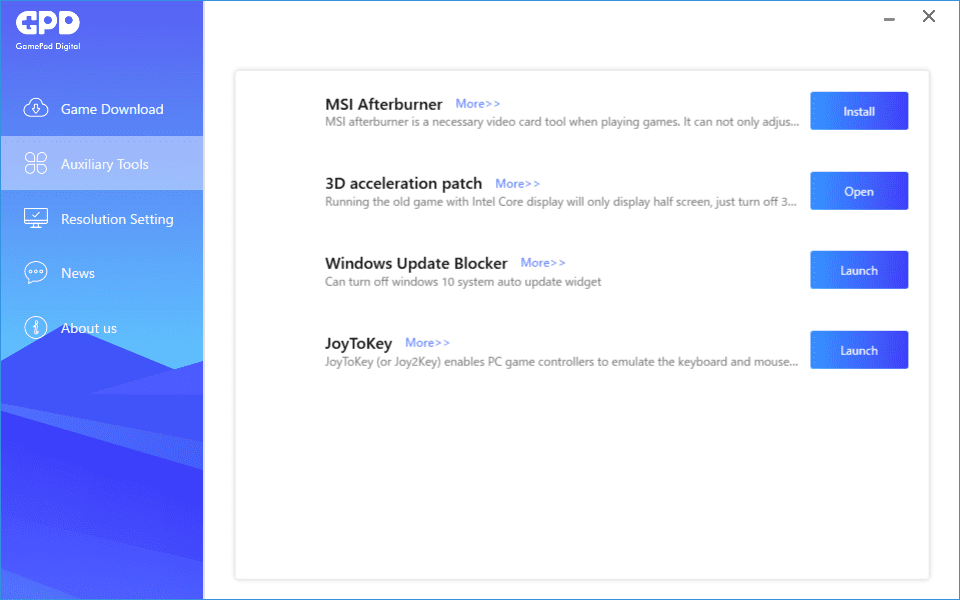The height and width of the screenshot is (600, 960).
Task: Close the GPD window
Action: 929,17
